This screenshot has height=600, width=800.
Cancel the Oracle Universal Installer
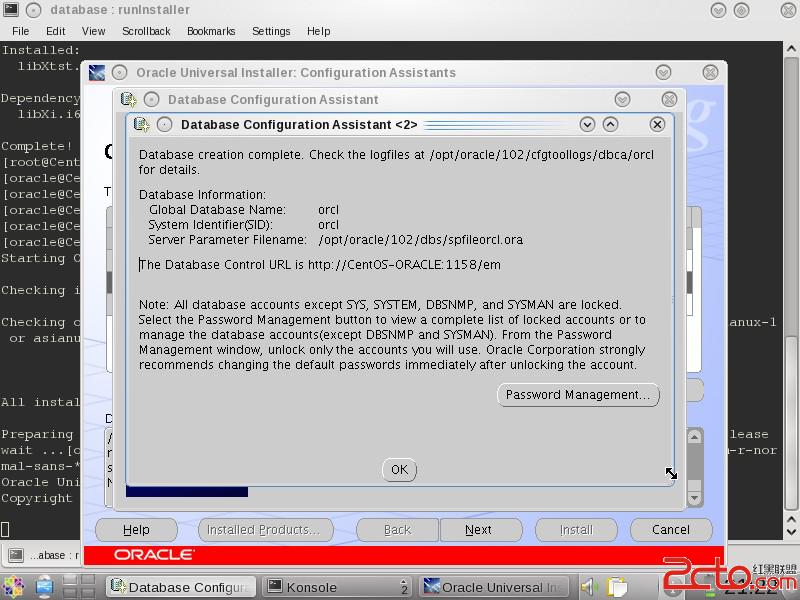tap(670, 530)
